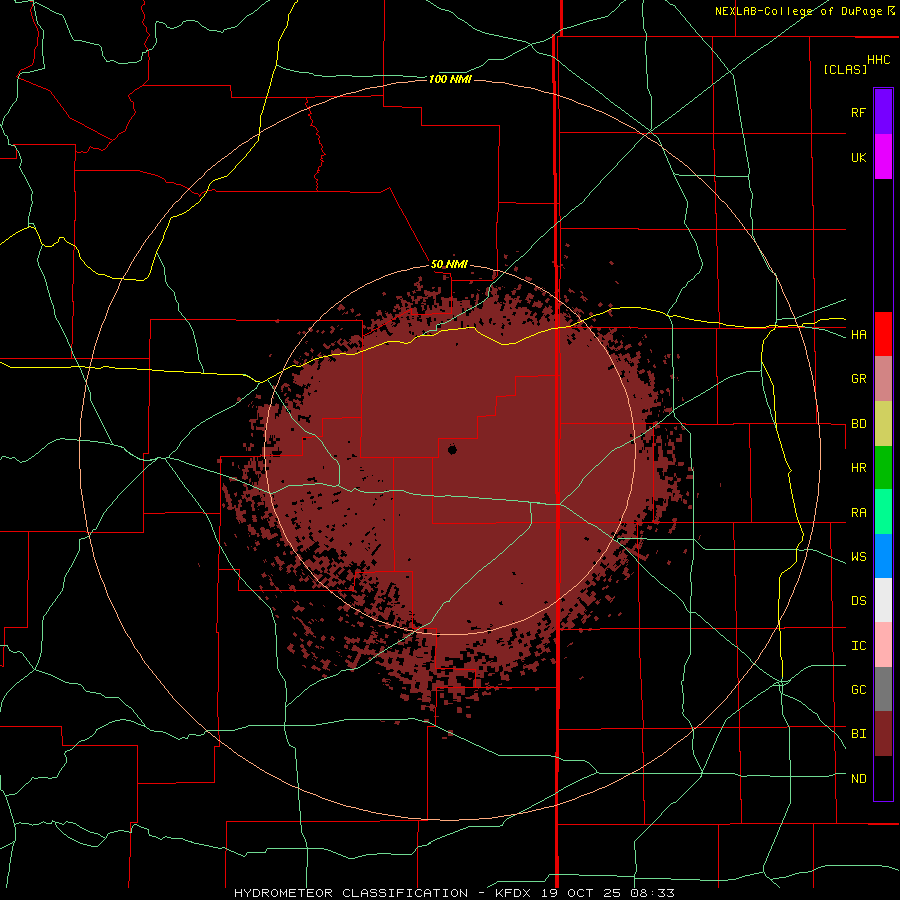Click the BI legend label

click(x=858, y=734)
